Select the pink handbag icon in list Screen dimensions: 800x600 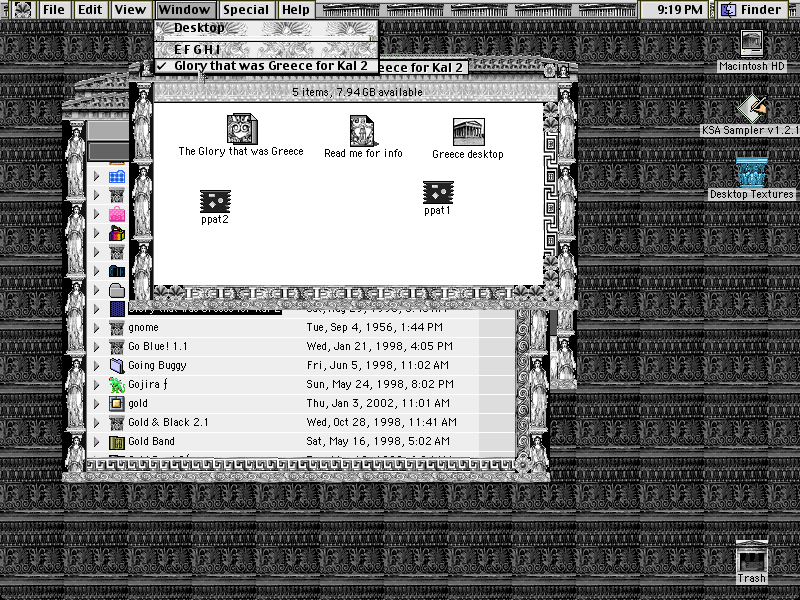point(117,214)
